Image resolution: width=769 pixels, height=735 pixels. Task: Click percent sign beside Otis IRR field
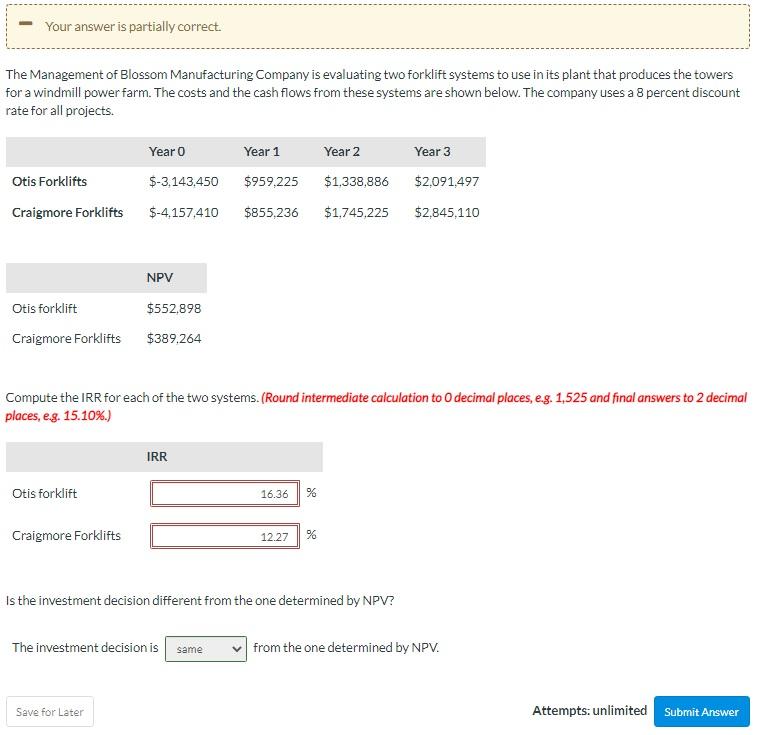(x=311, y=492)
